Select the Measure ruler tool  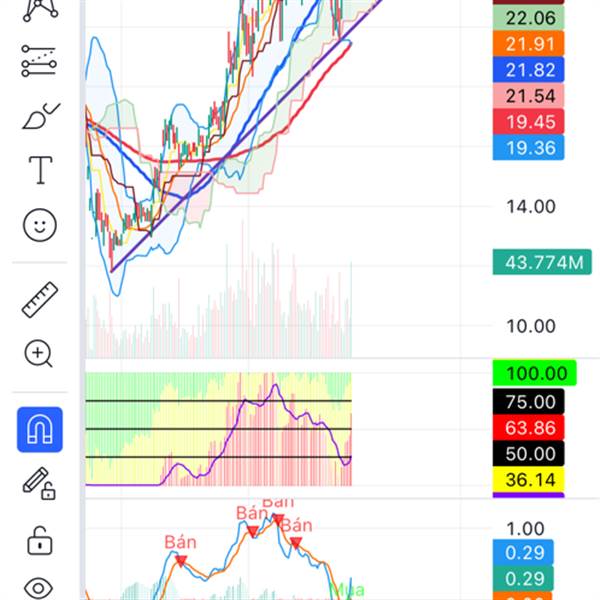[40, 300]
